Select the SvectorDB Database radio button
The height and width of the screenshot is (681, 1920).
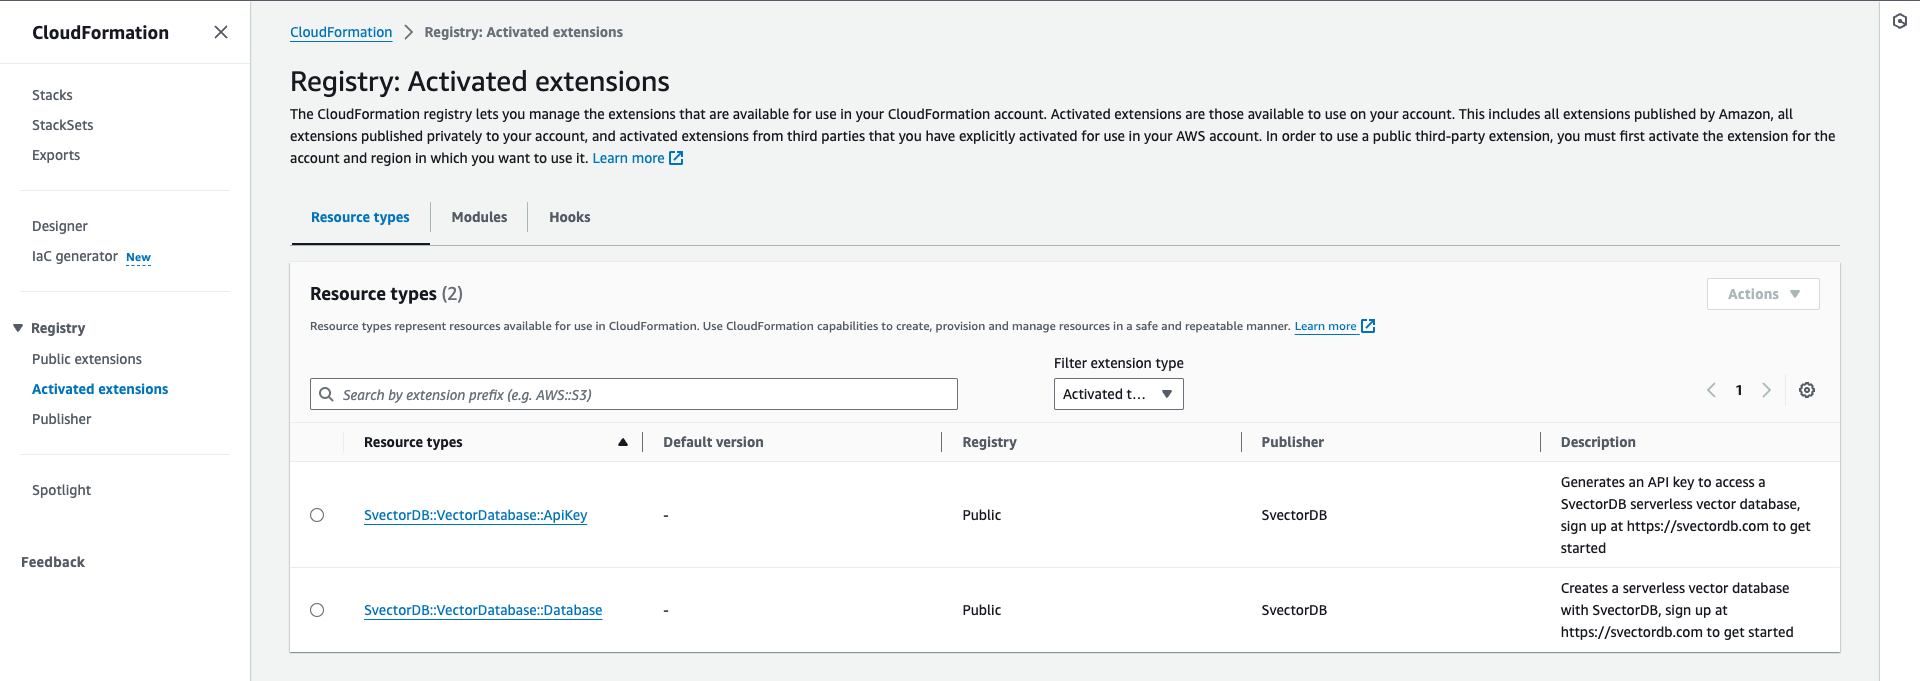coord(317,610)
